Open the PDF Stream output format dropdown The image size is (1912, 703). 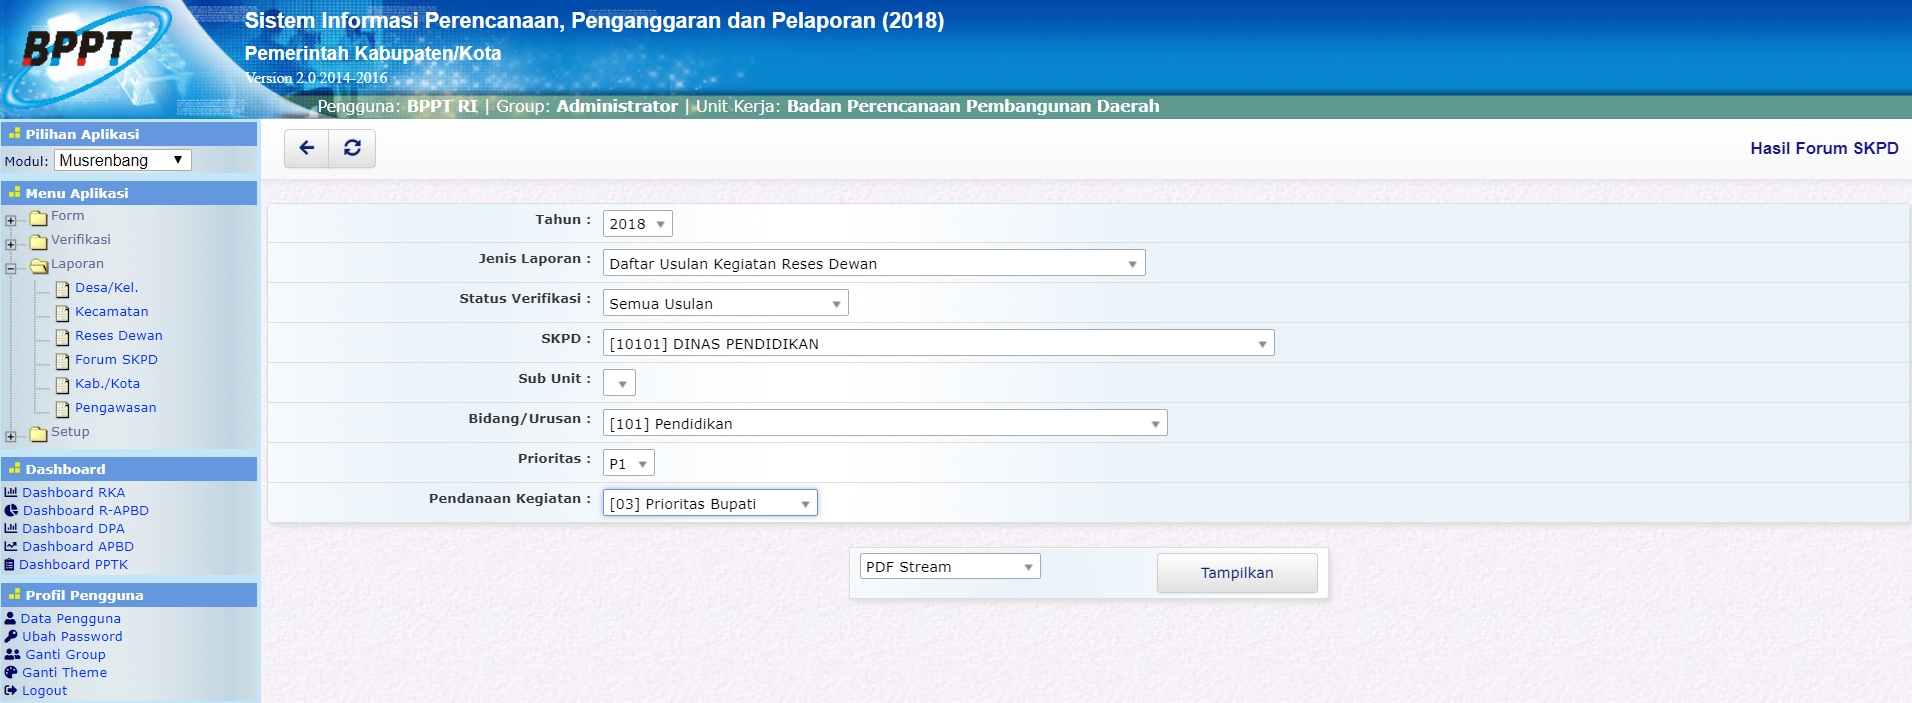point(950,566)
